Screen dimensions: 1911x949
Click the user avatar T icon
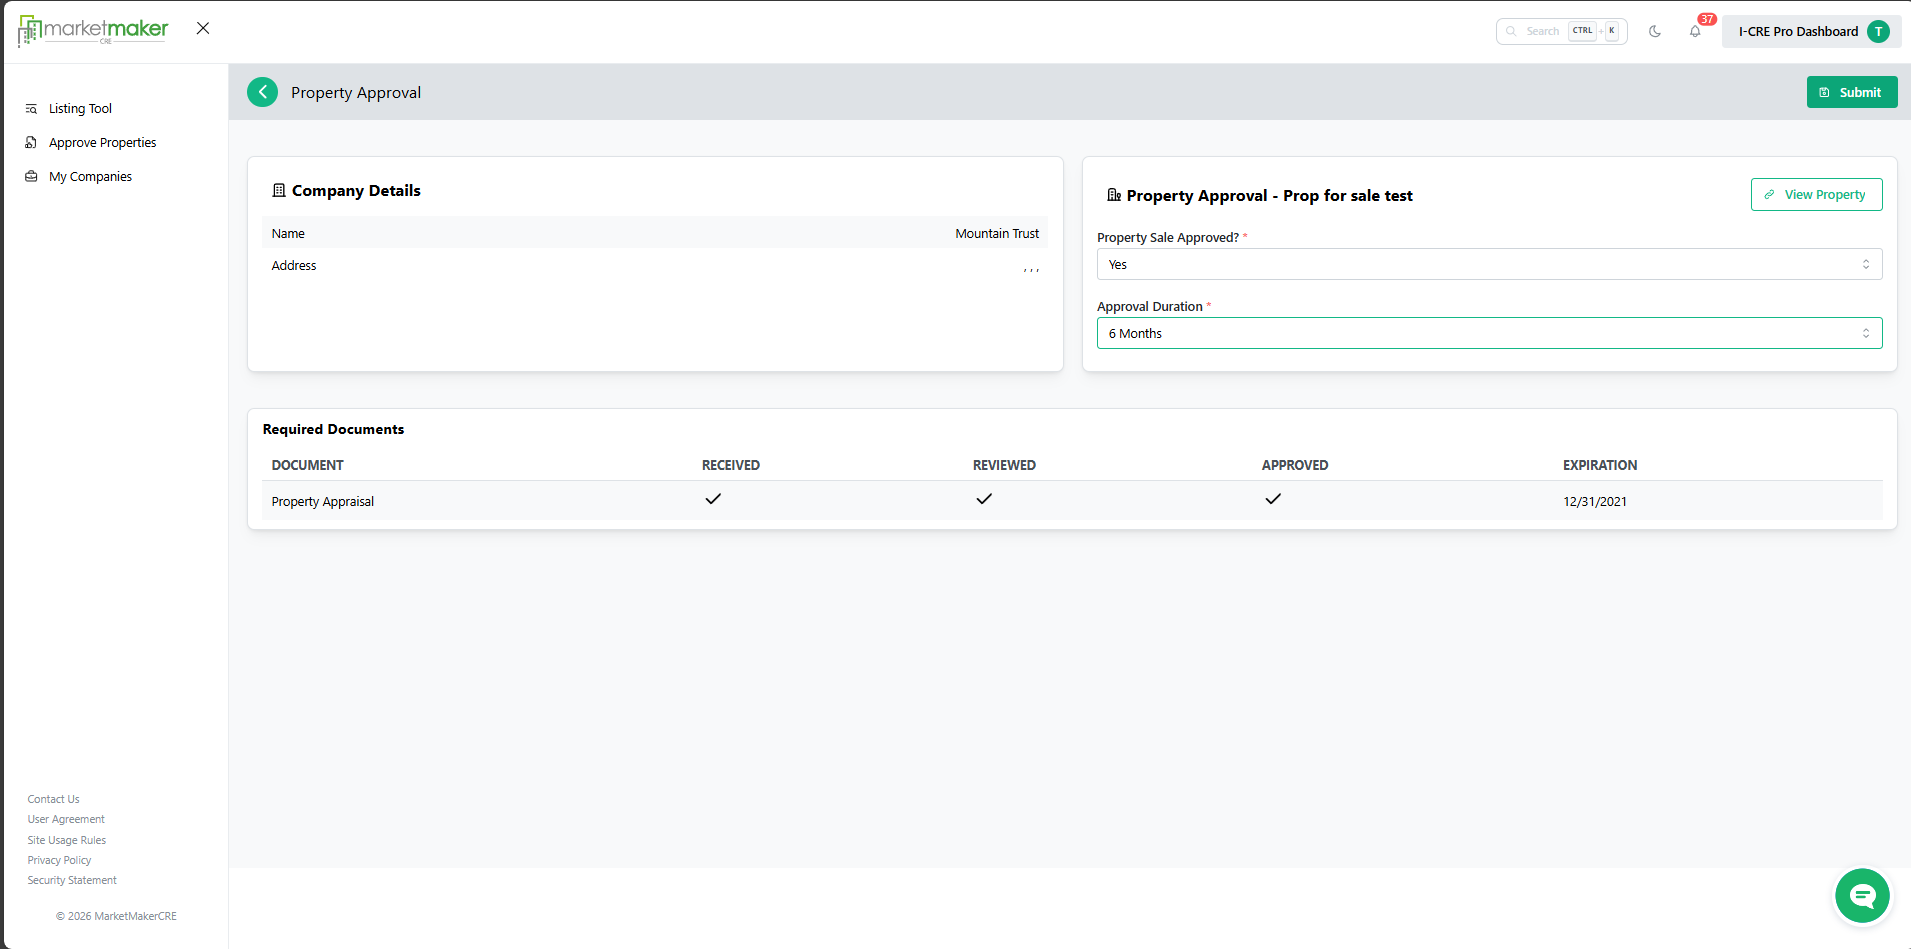coord(1878,31)
